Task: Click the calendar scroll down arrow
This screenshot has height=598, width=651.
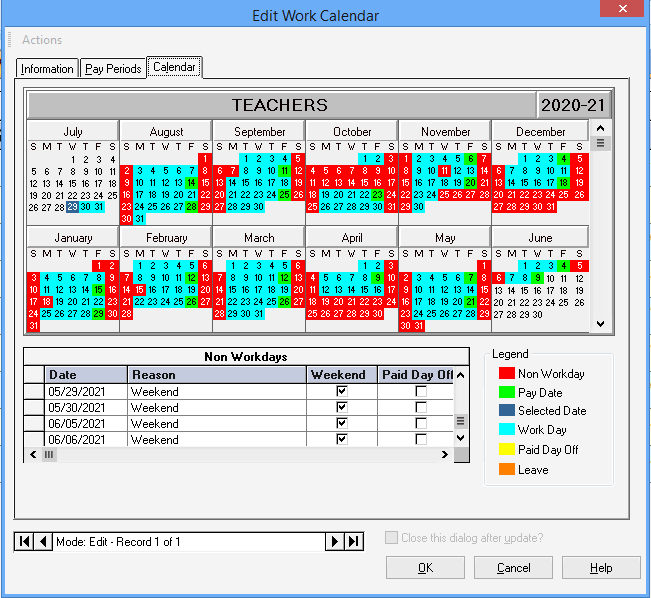Action: click(x=600, y=324)
